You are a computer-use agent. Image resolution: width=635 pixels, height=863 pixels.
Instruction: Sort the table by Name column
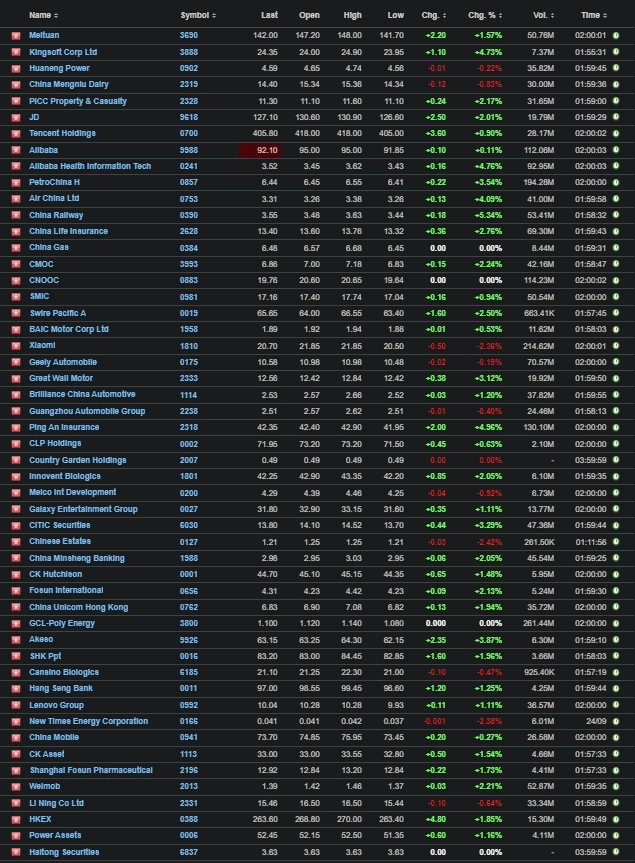[x=43, y=15]
